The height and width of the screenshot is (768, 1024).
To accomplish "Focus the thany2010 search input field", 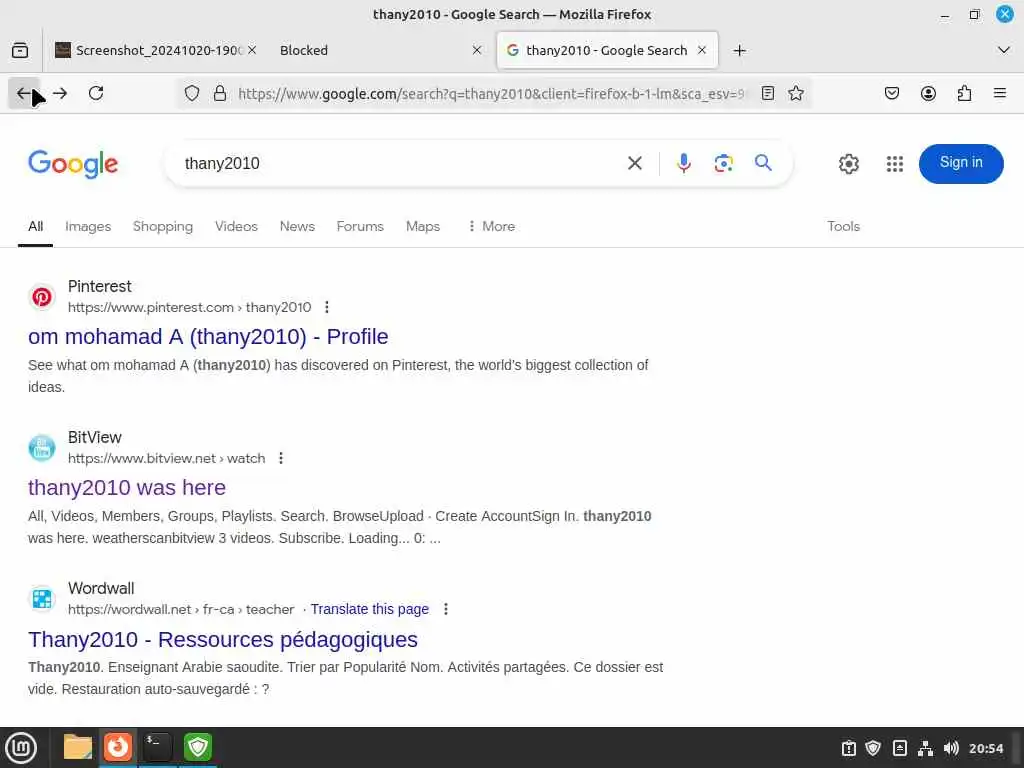I will pos(398,163).
